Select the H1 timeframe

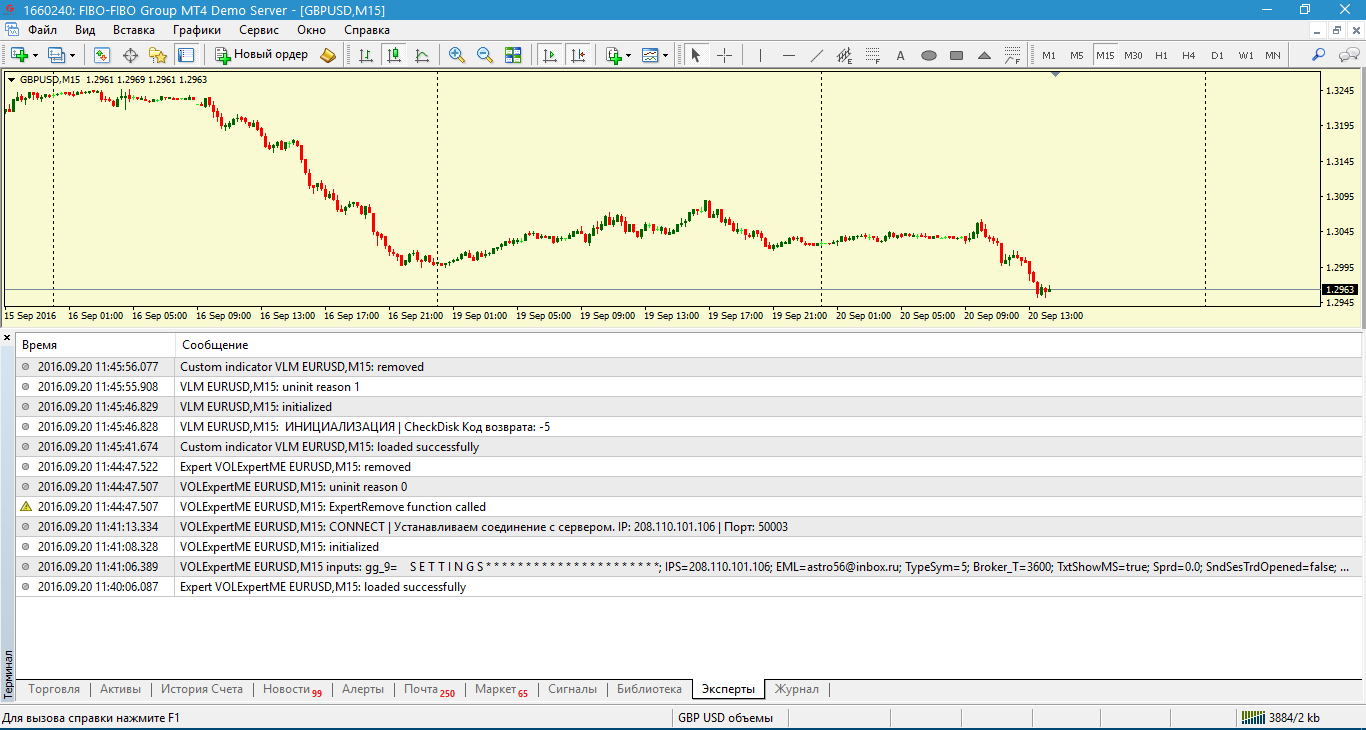(1161, 55)
